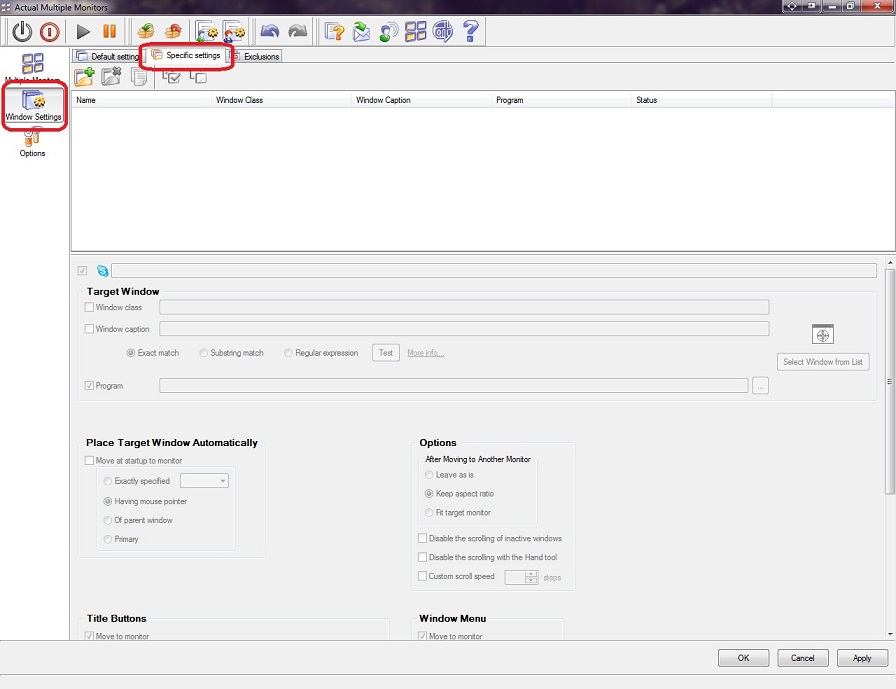Sort by the Window Caption column header

(x=421, y=100)
